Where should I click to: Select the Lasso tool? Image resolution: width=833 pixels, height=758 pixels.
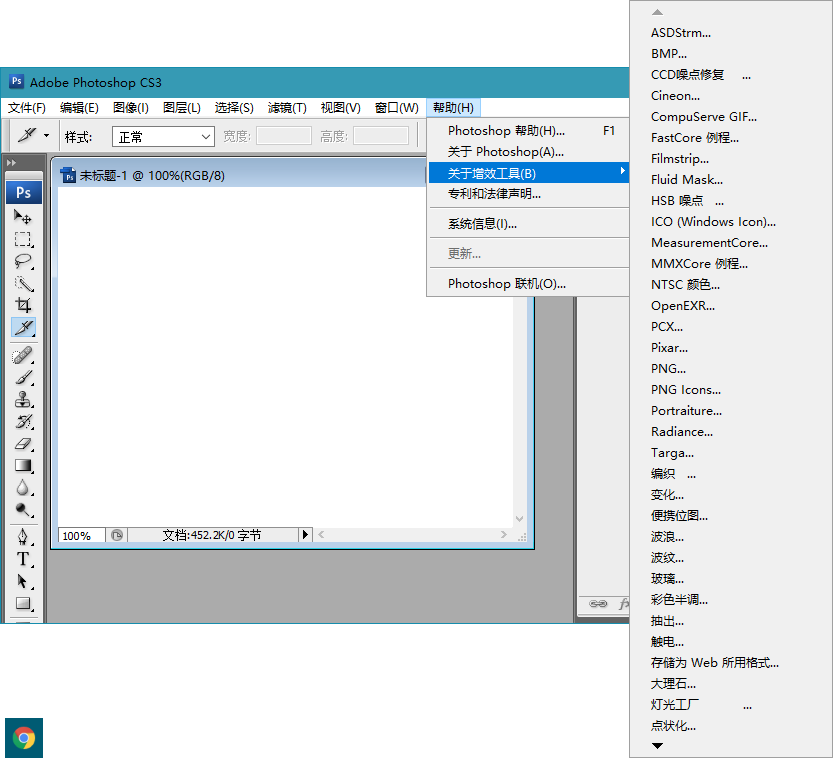click(x=22, y=261)
